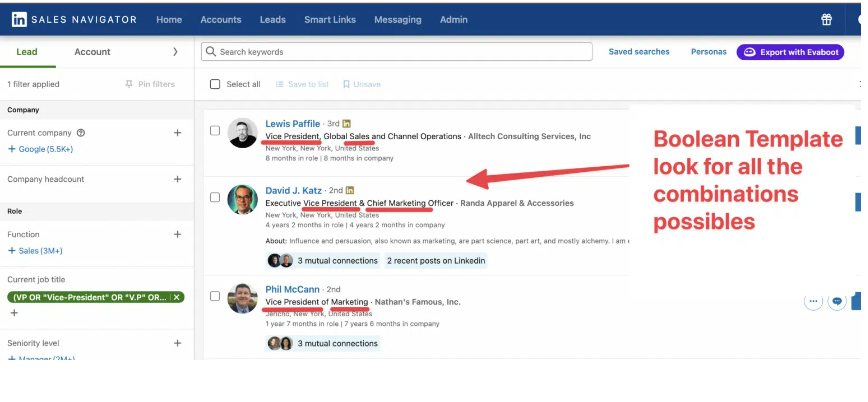Click the search magnifier icon
The width and height of the screenshot is (868, 402).
click(x=211, y=51)
